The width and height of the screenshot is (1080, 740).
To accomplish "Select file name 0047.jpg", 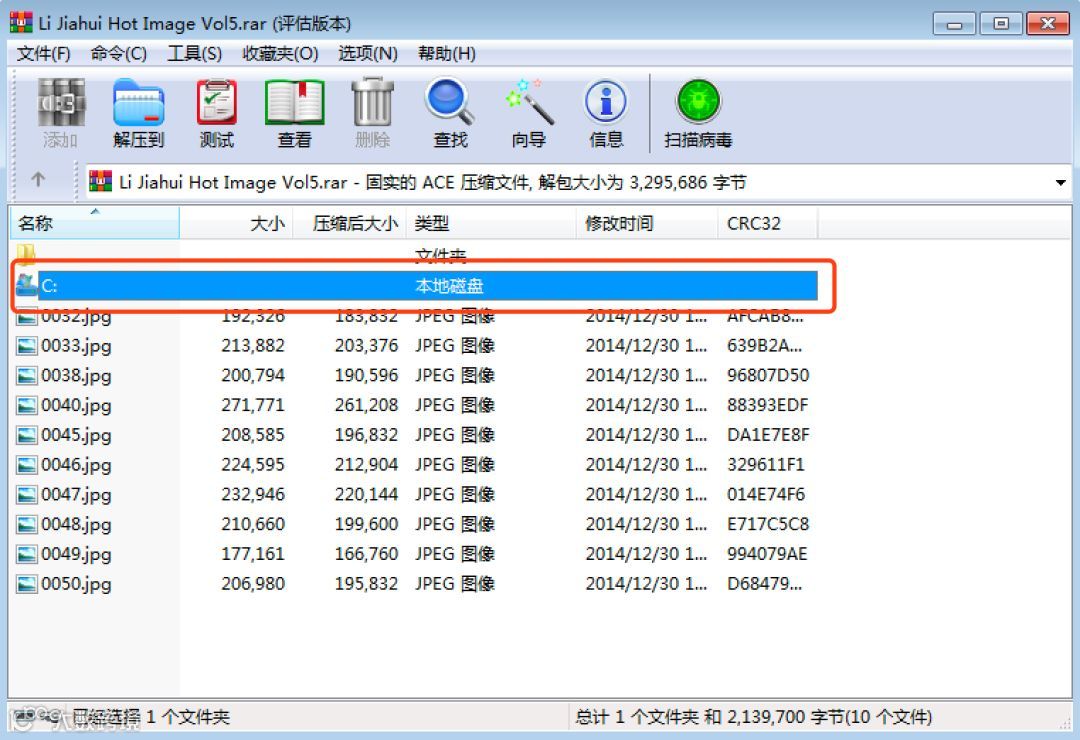I will click(76, 495).
